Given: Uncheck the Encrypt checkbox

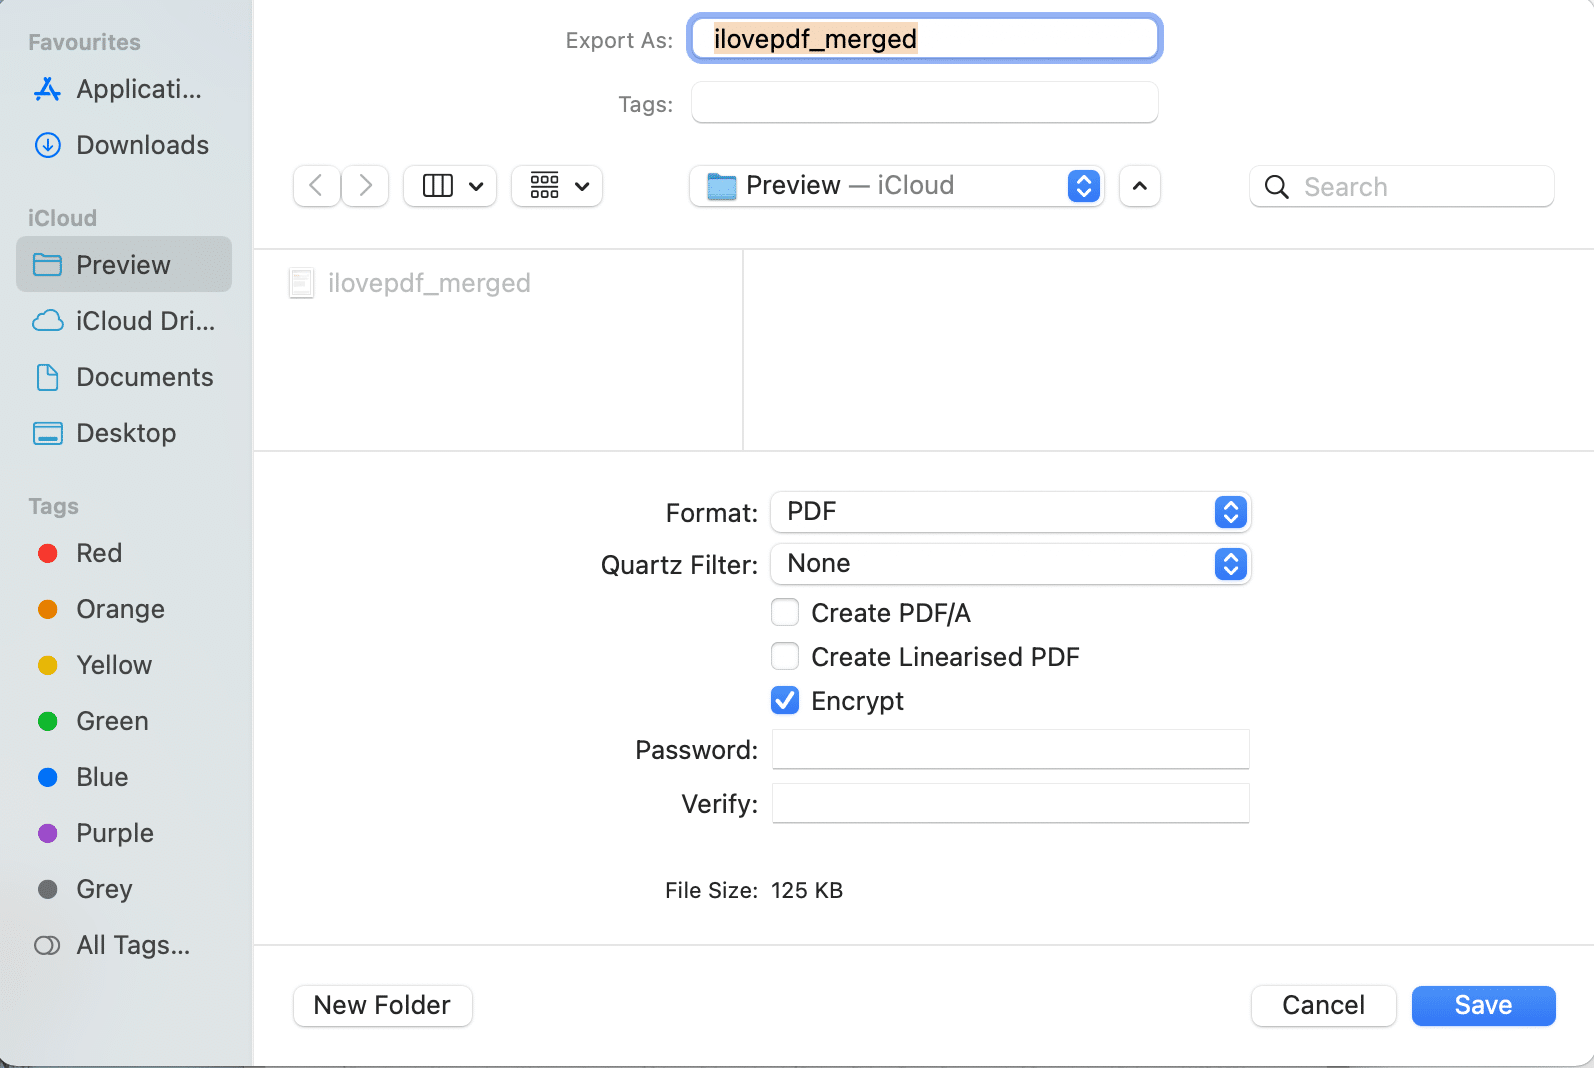Looking at the screenshot, I should click(785, 701).
